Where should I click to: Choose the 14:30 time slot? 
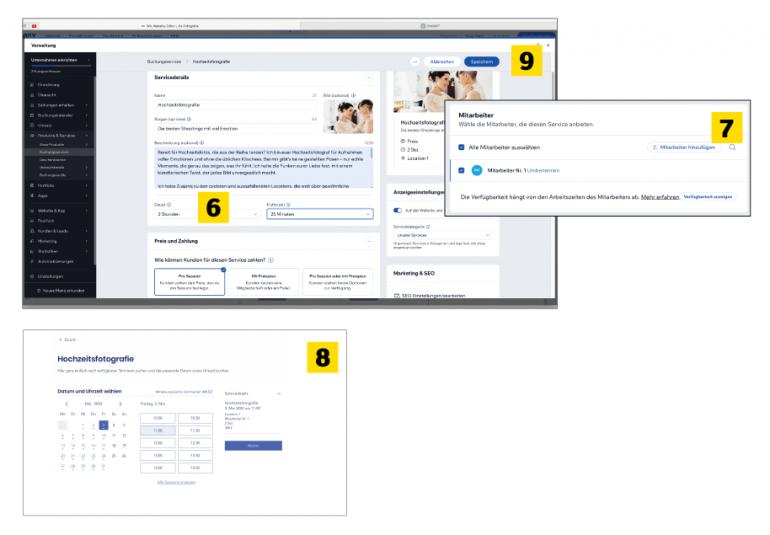[x=195, y=468]
